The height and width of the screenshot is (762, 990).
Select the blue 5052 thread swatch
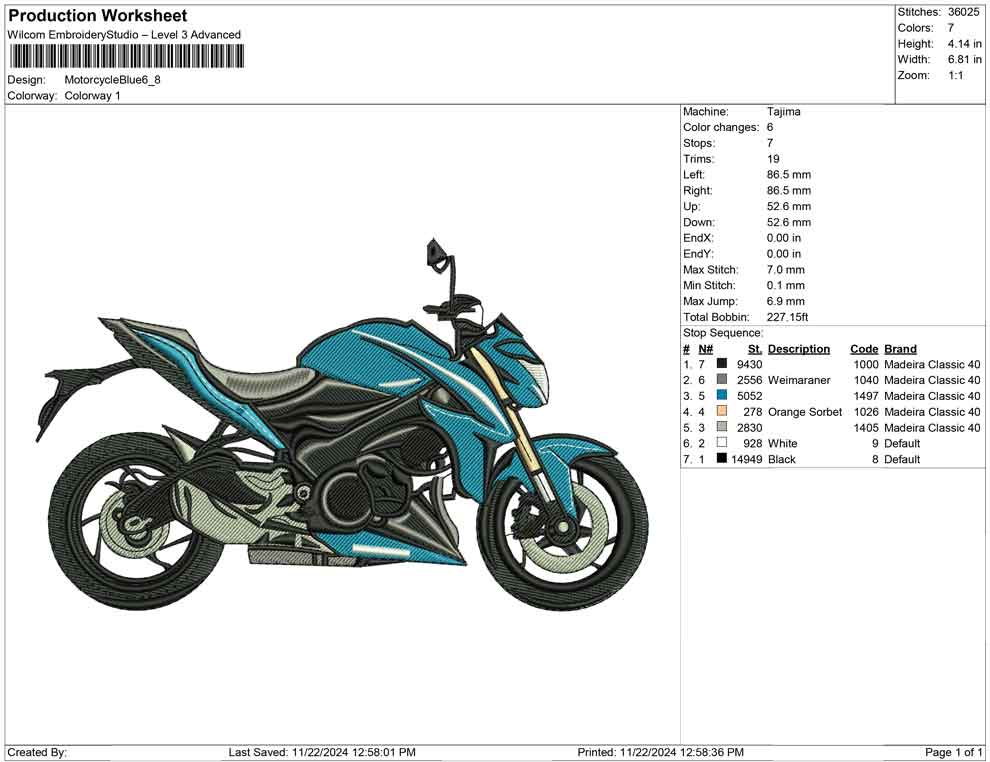720,396
